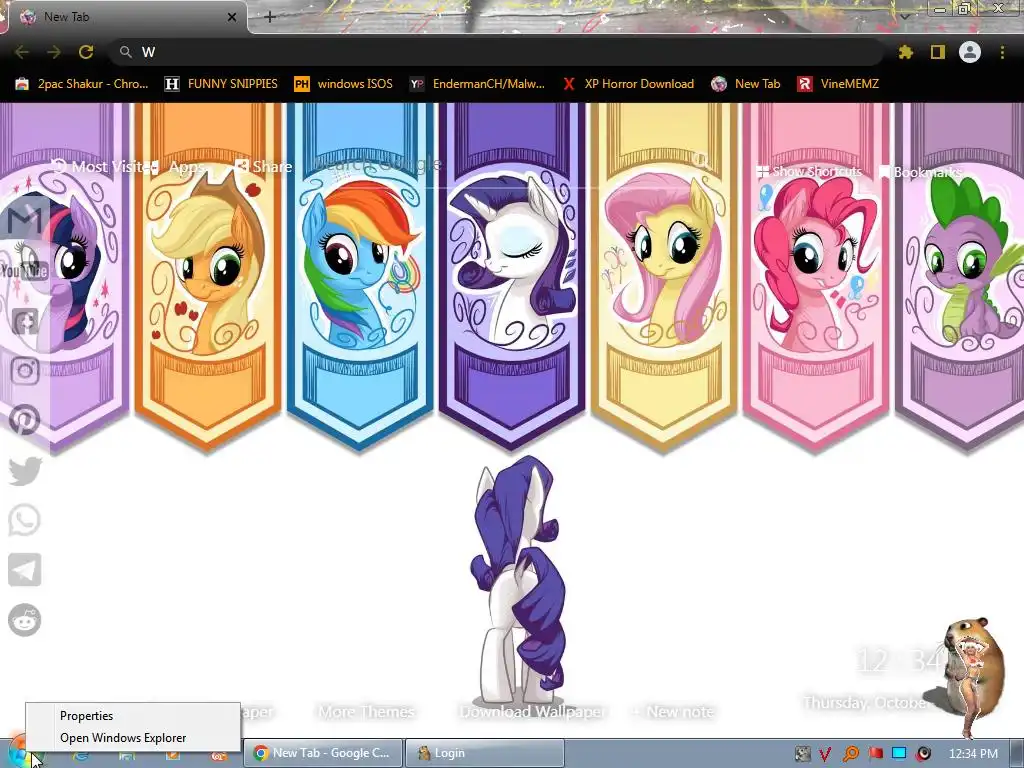
Task: Open Internet Explorer pinned taskbar icon
Action: point(81,756)
